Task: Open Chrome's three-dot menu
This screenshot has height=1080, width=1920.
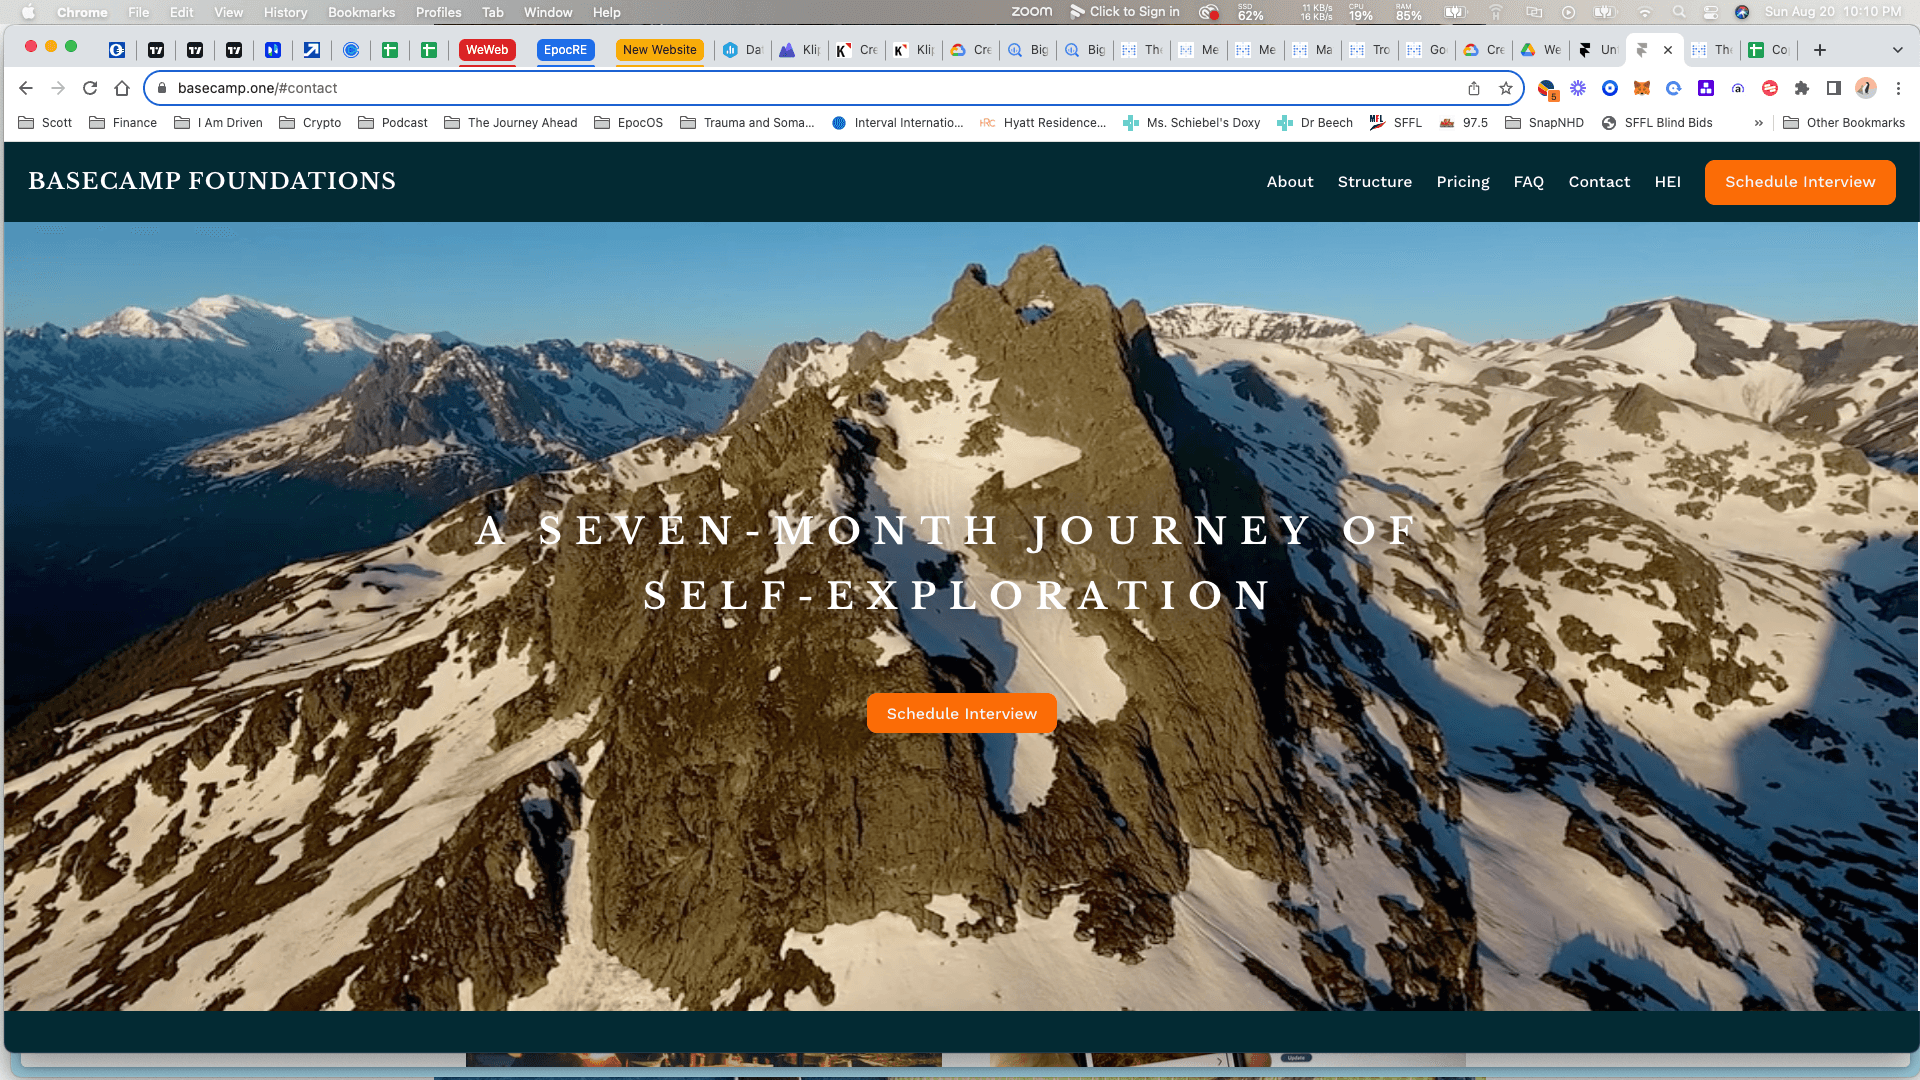Action: tap(1898, 88)
